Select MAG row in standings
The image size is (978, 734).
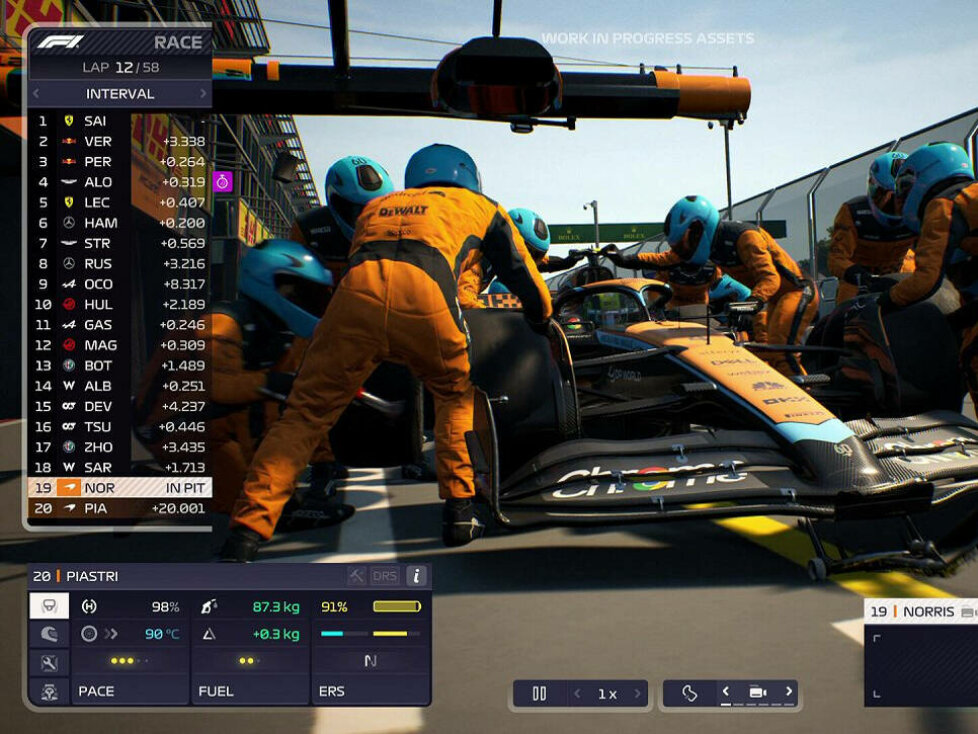(120, 345)
